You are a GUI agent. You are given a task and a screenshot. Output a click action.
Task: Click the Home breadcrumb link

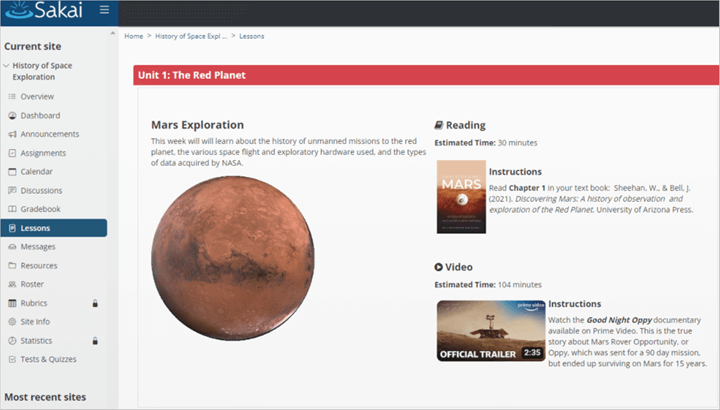tap(133, 36)
